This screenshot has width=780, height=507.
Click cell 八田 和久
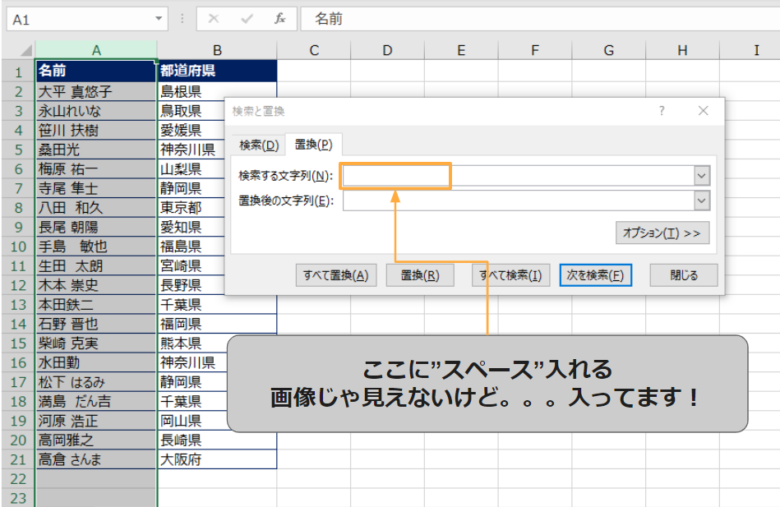96,207
